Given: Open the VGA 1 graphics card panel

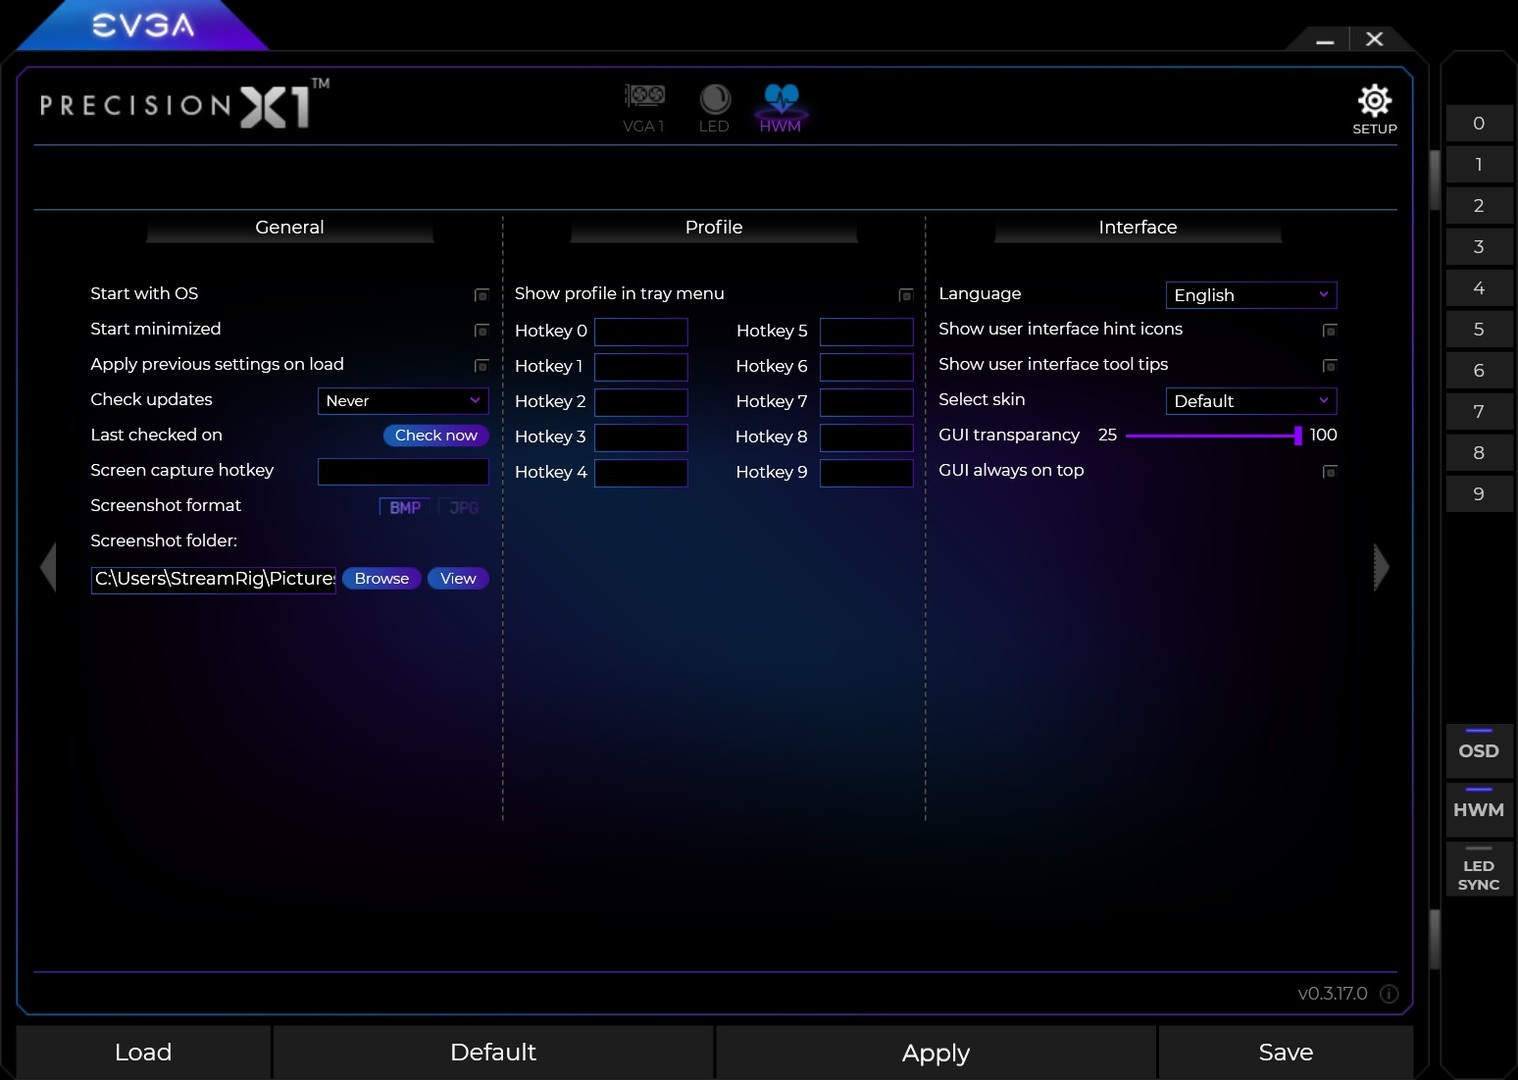Looking at the screenshot, I should click(x=644, y=105).
